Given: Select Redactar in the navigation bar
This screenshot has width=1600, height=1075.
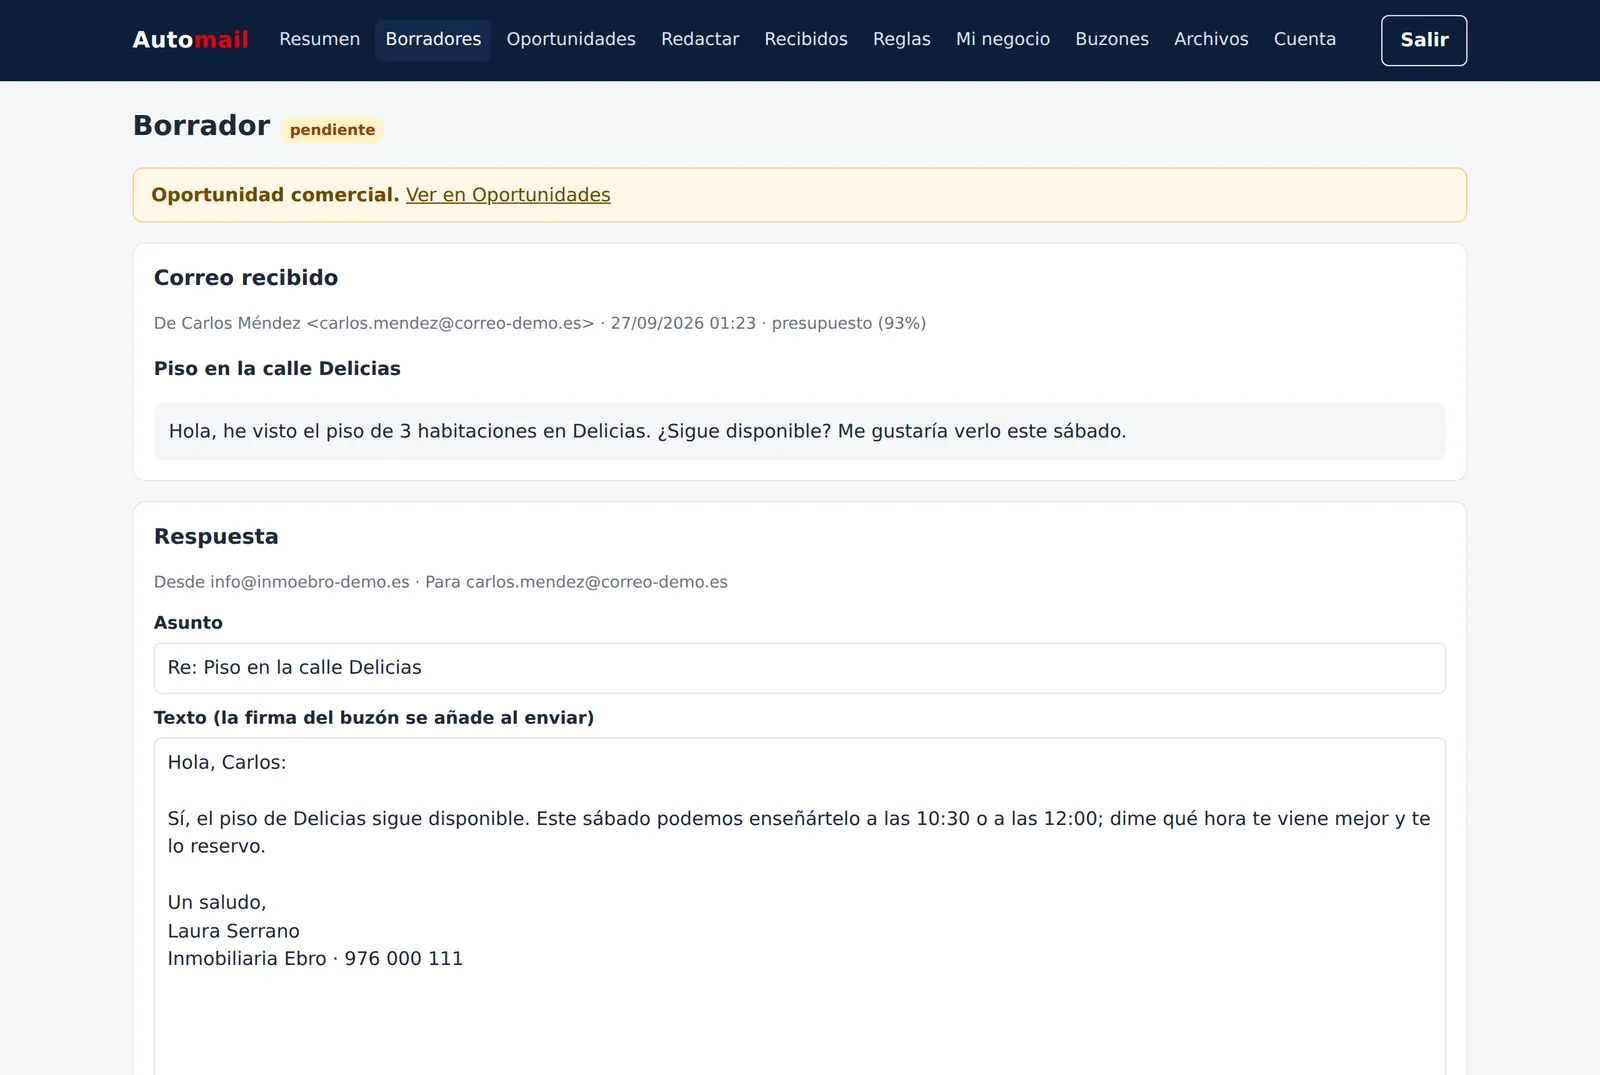Looking at the screenshot, I should click(x=700, y=40).
